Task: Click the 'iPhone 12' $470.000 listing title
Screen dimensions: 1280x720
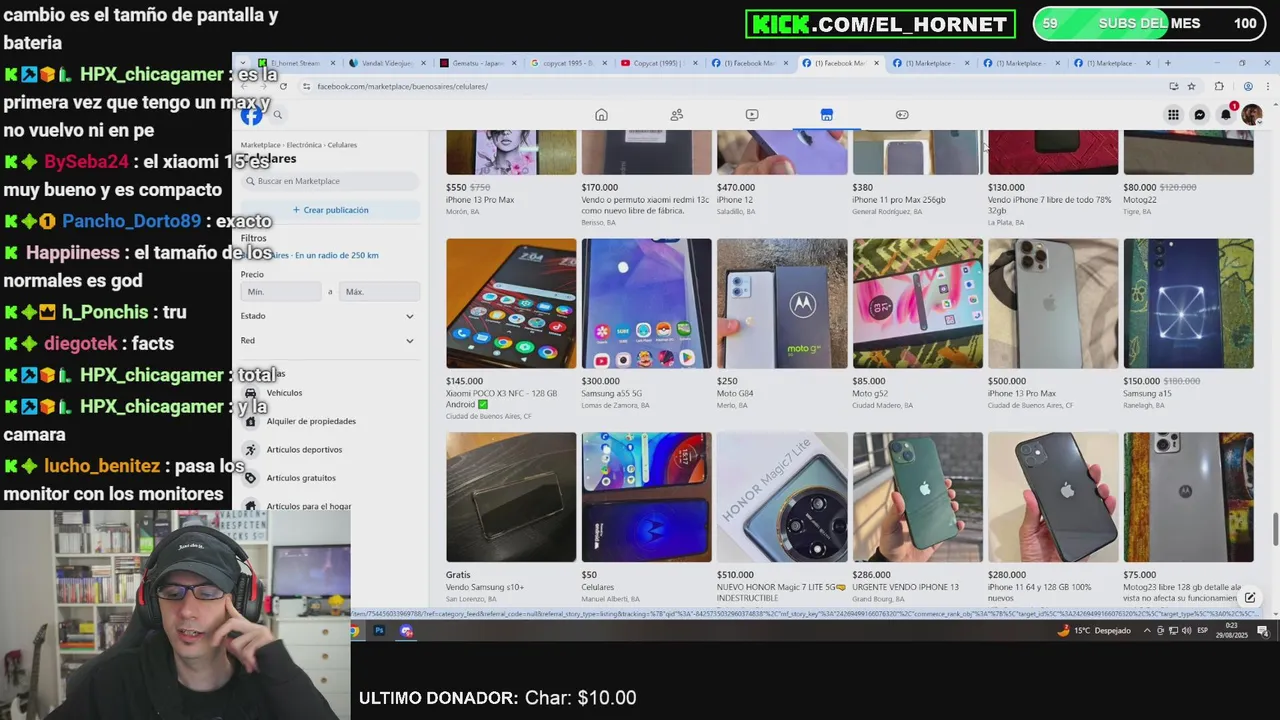Action: click(735, 200)
